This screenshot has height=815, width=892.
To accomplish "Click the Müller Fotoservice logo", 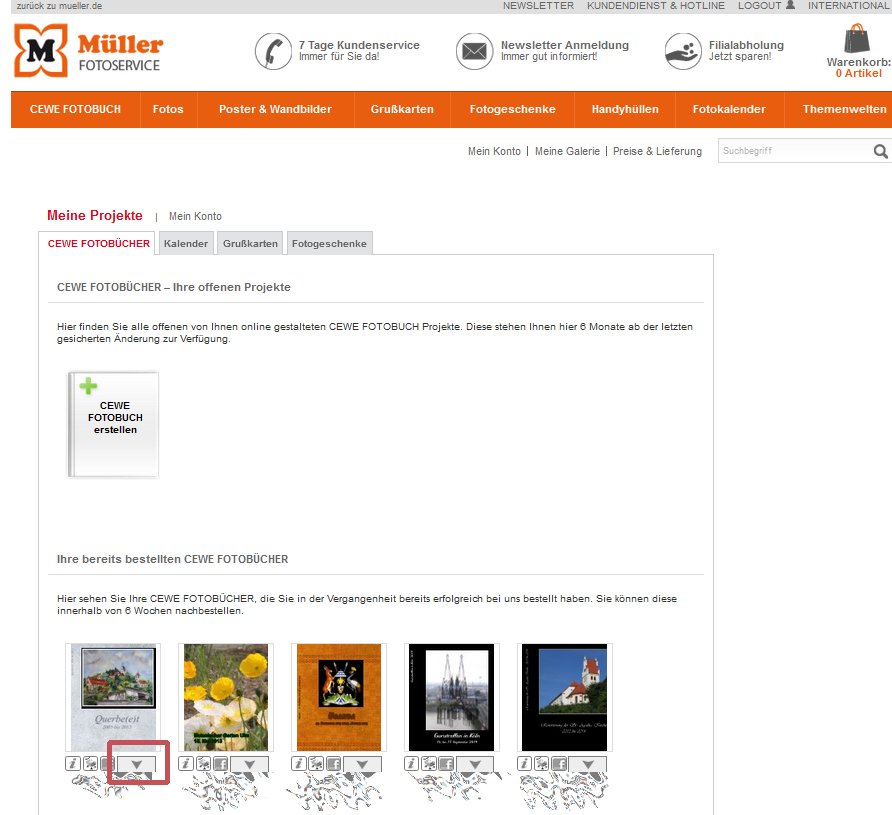I will pyautogui.click(x=88, y=51).
